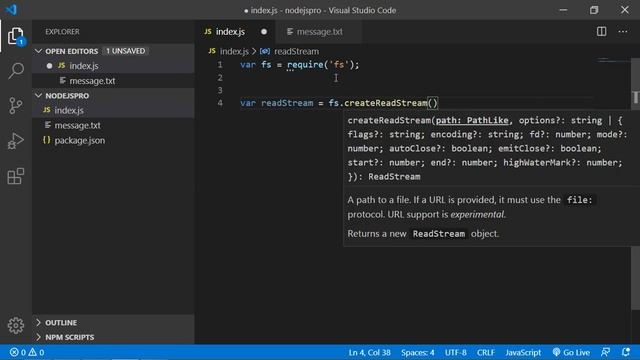Open the Manage gear menu

point(16,325)
